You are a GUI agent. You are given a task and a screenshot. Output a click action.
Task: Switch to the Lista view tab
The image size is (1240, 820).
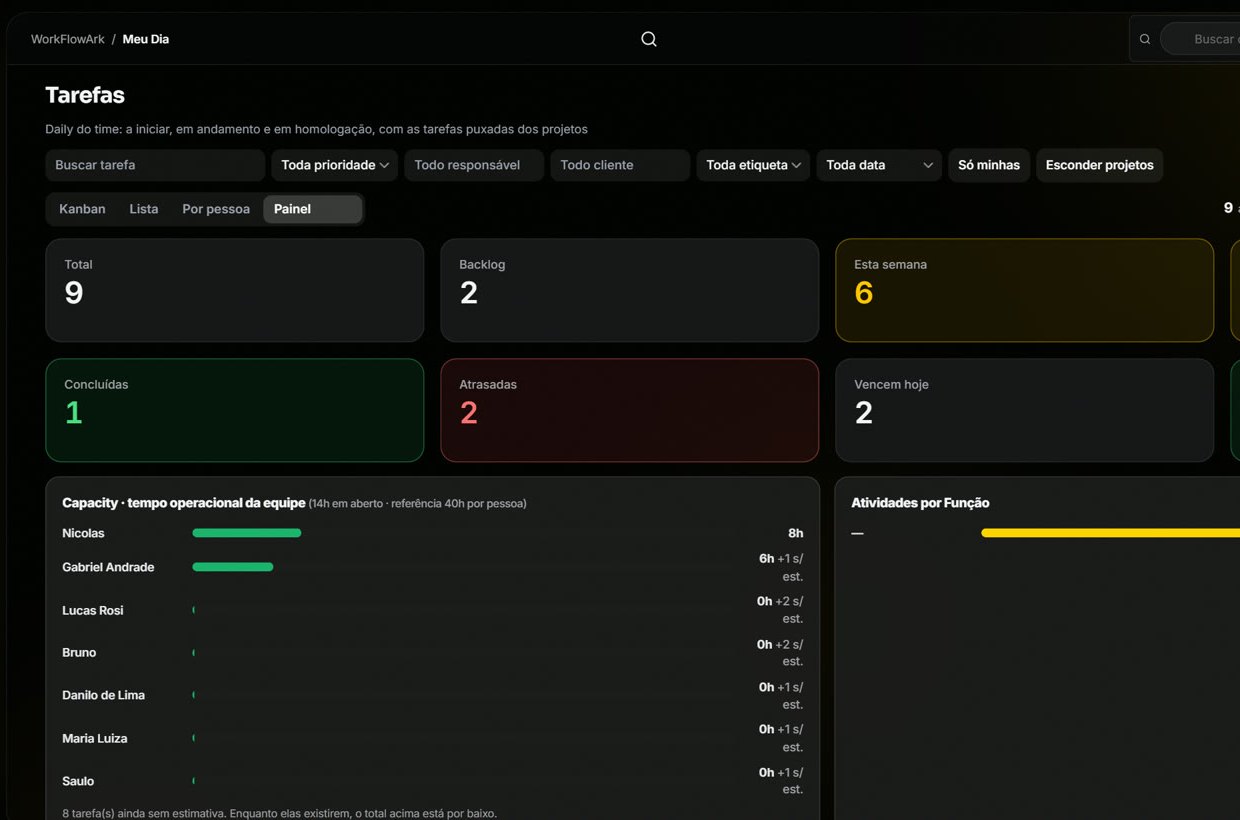144,209
